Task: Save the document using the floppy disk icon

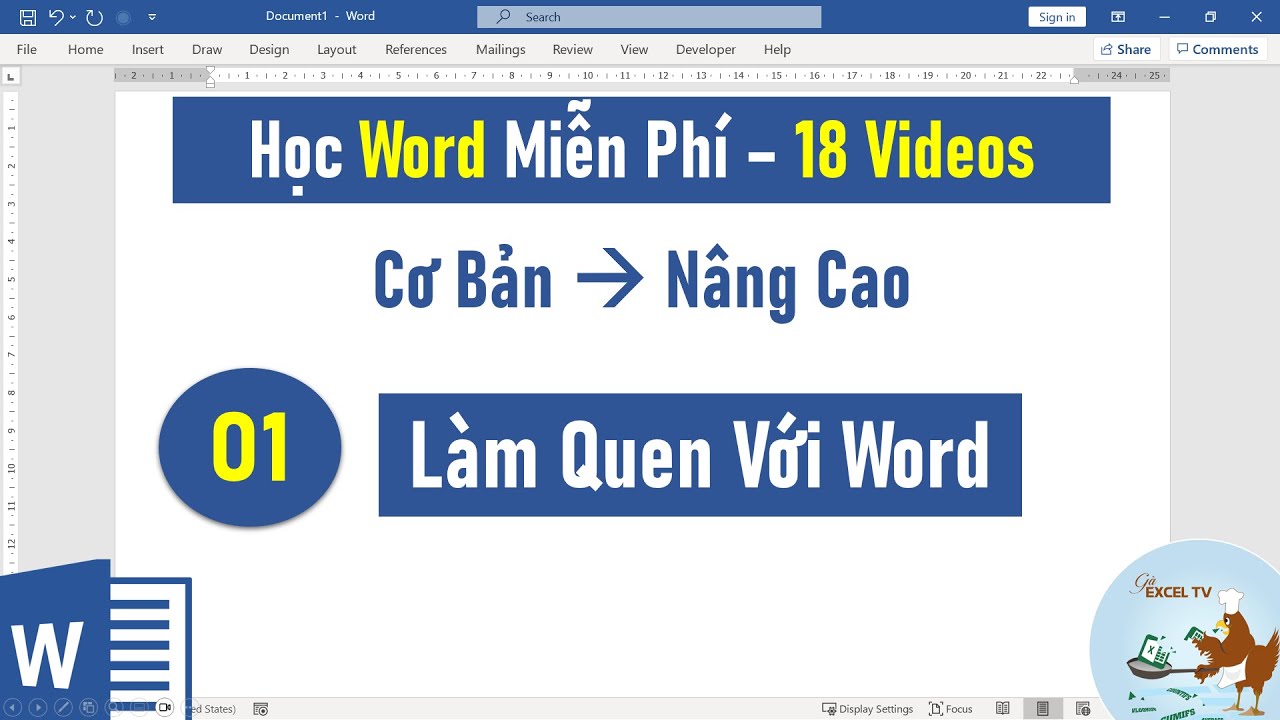Action: pos(28,17)
